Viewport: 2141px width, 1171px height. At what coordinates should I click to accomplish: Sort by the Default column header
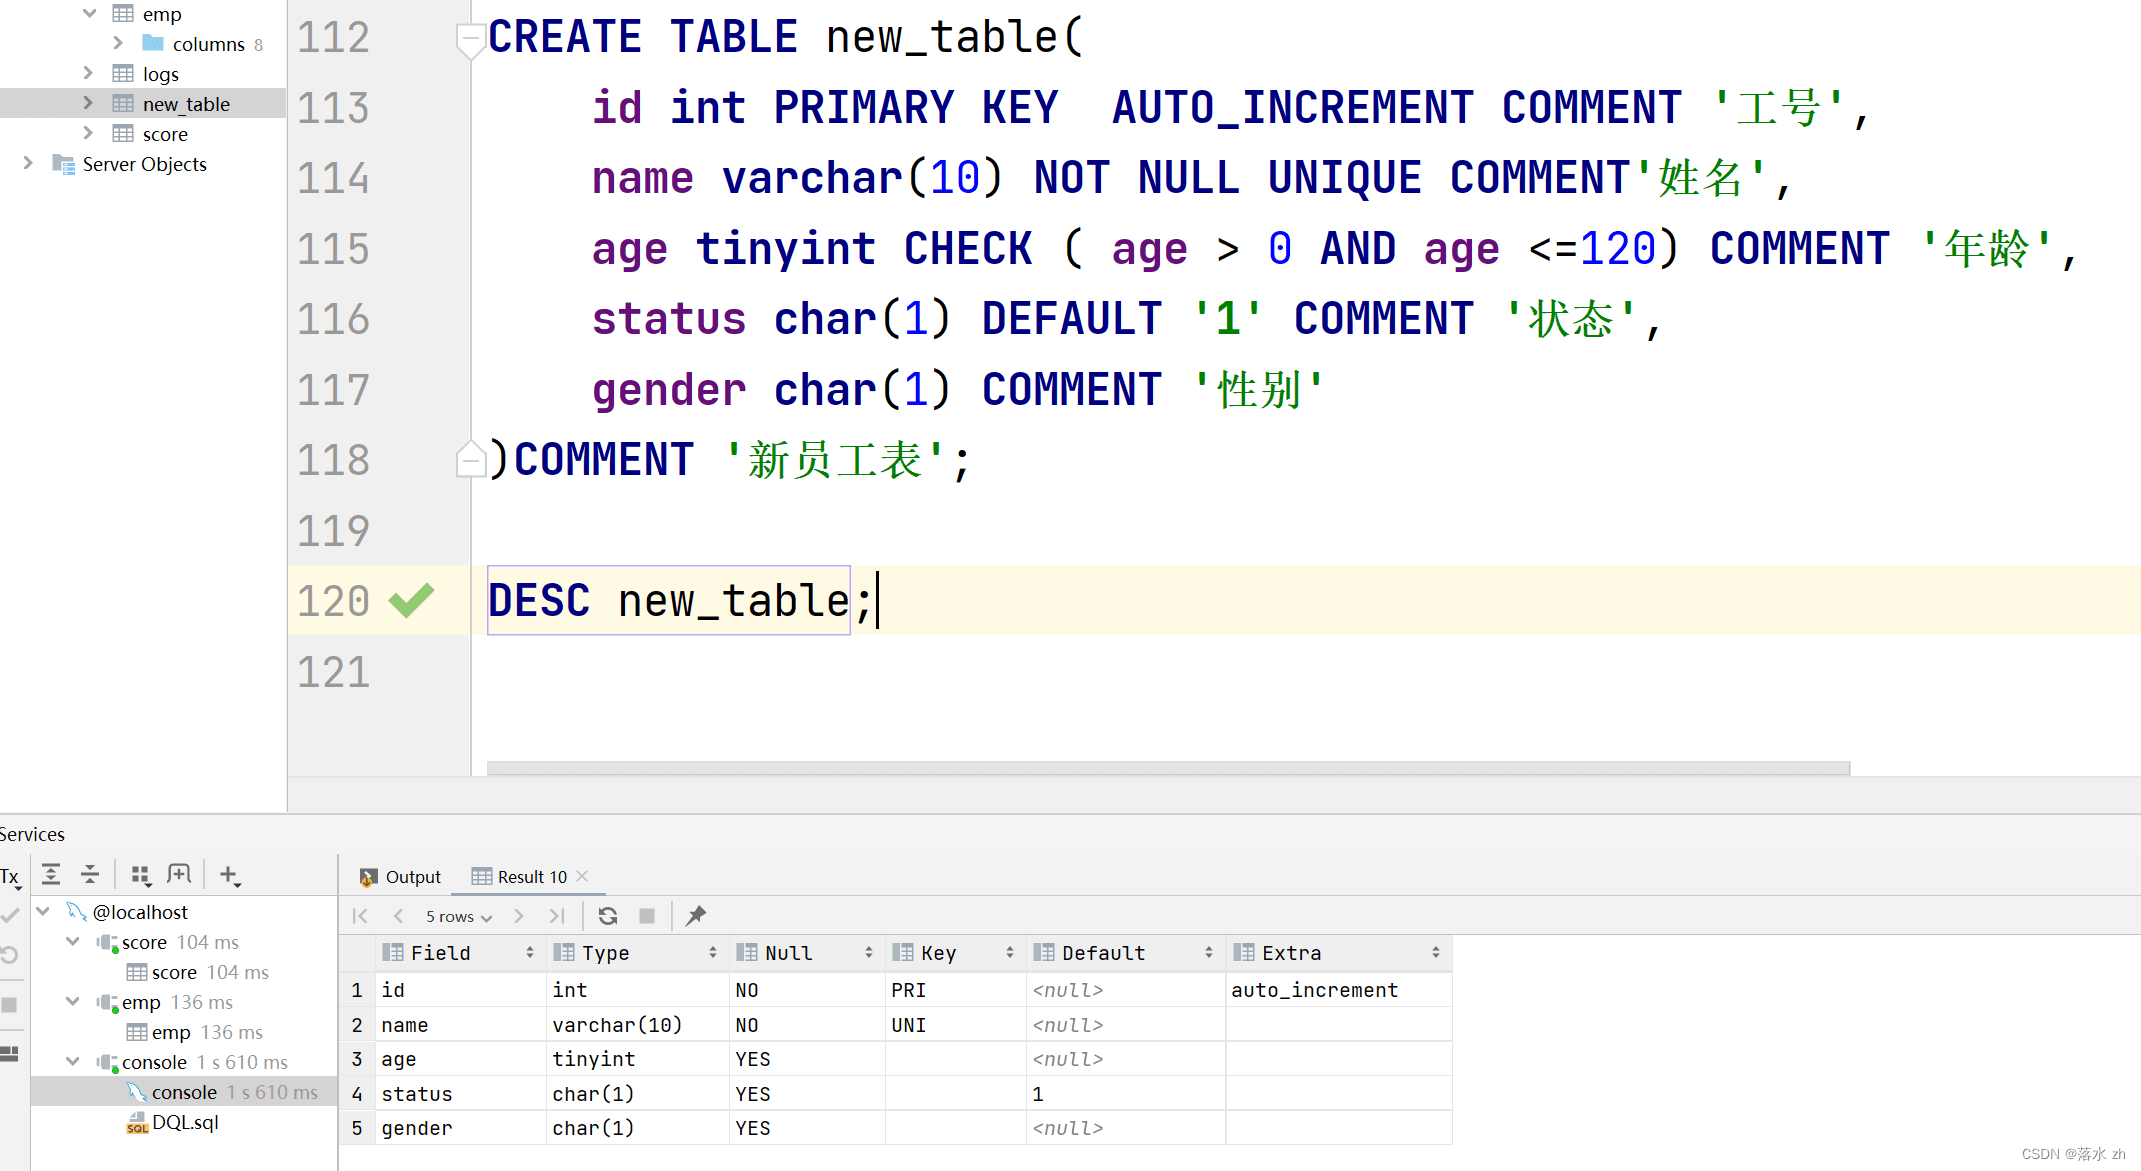pyautogui.click(x=1125, y=953)
